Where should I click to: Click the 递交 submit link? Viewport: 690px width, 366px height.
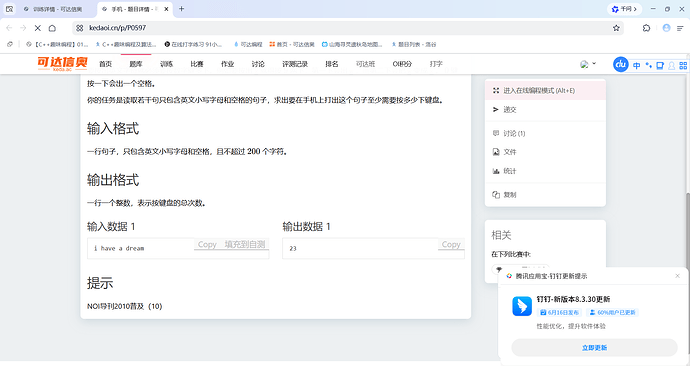pos(545,110)
